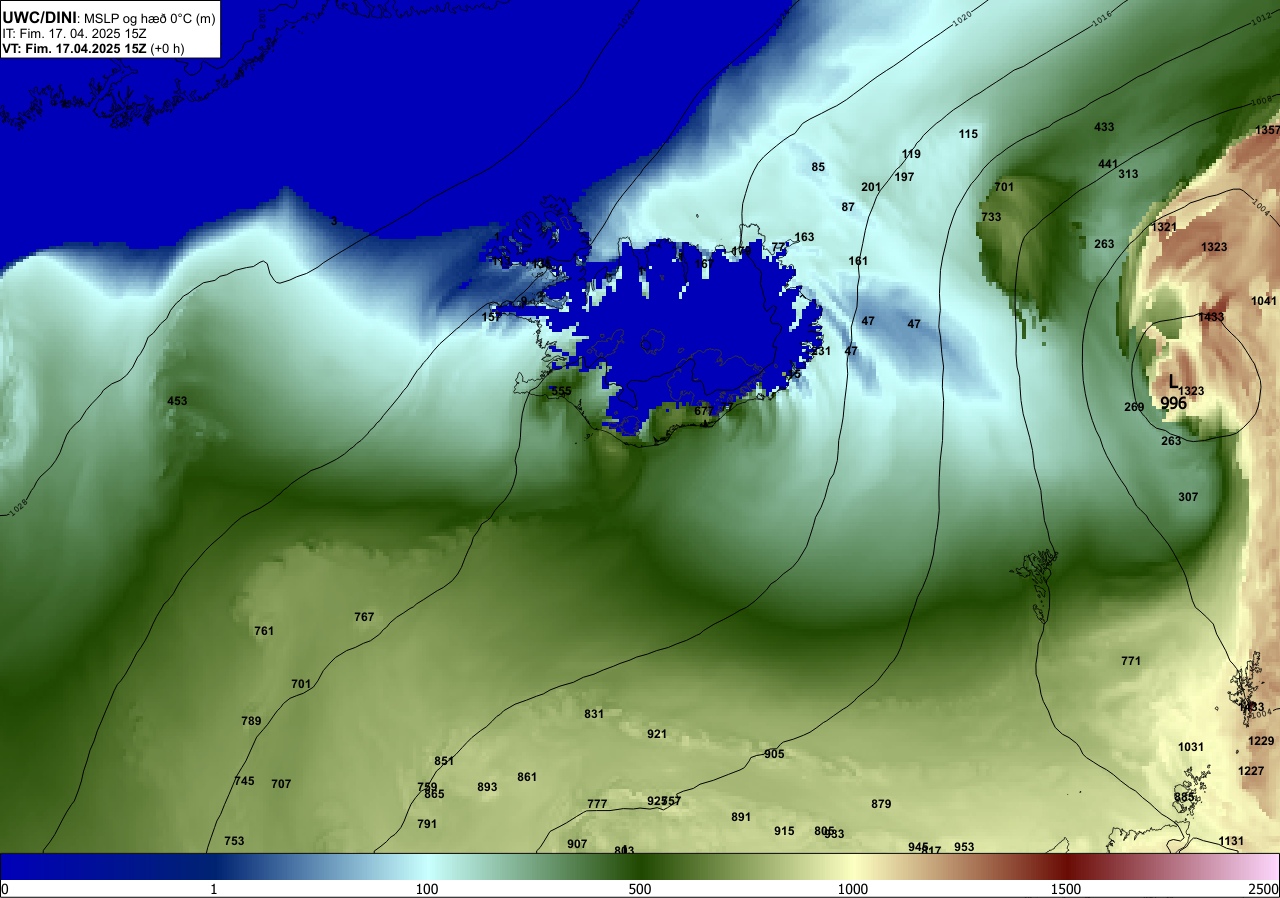Image resolution: width=1280 pixels, height=898 pixels.
Task: Click the 1028 isobar label
Action: tap(17, 509)
